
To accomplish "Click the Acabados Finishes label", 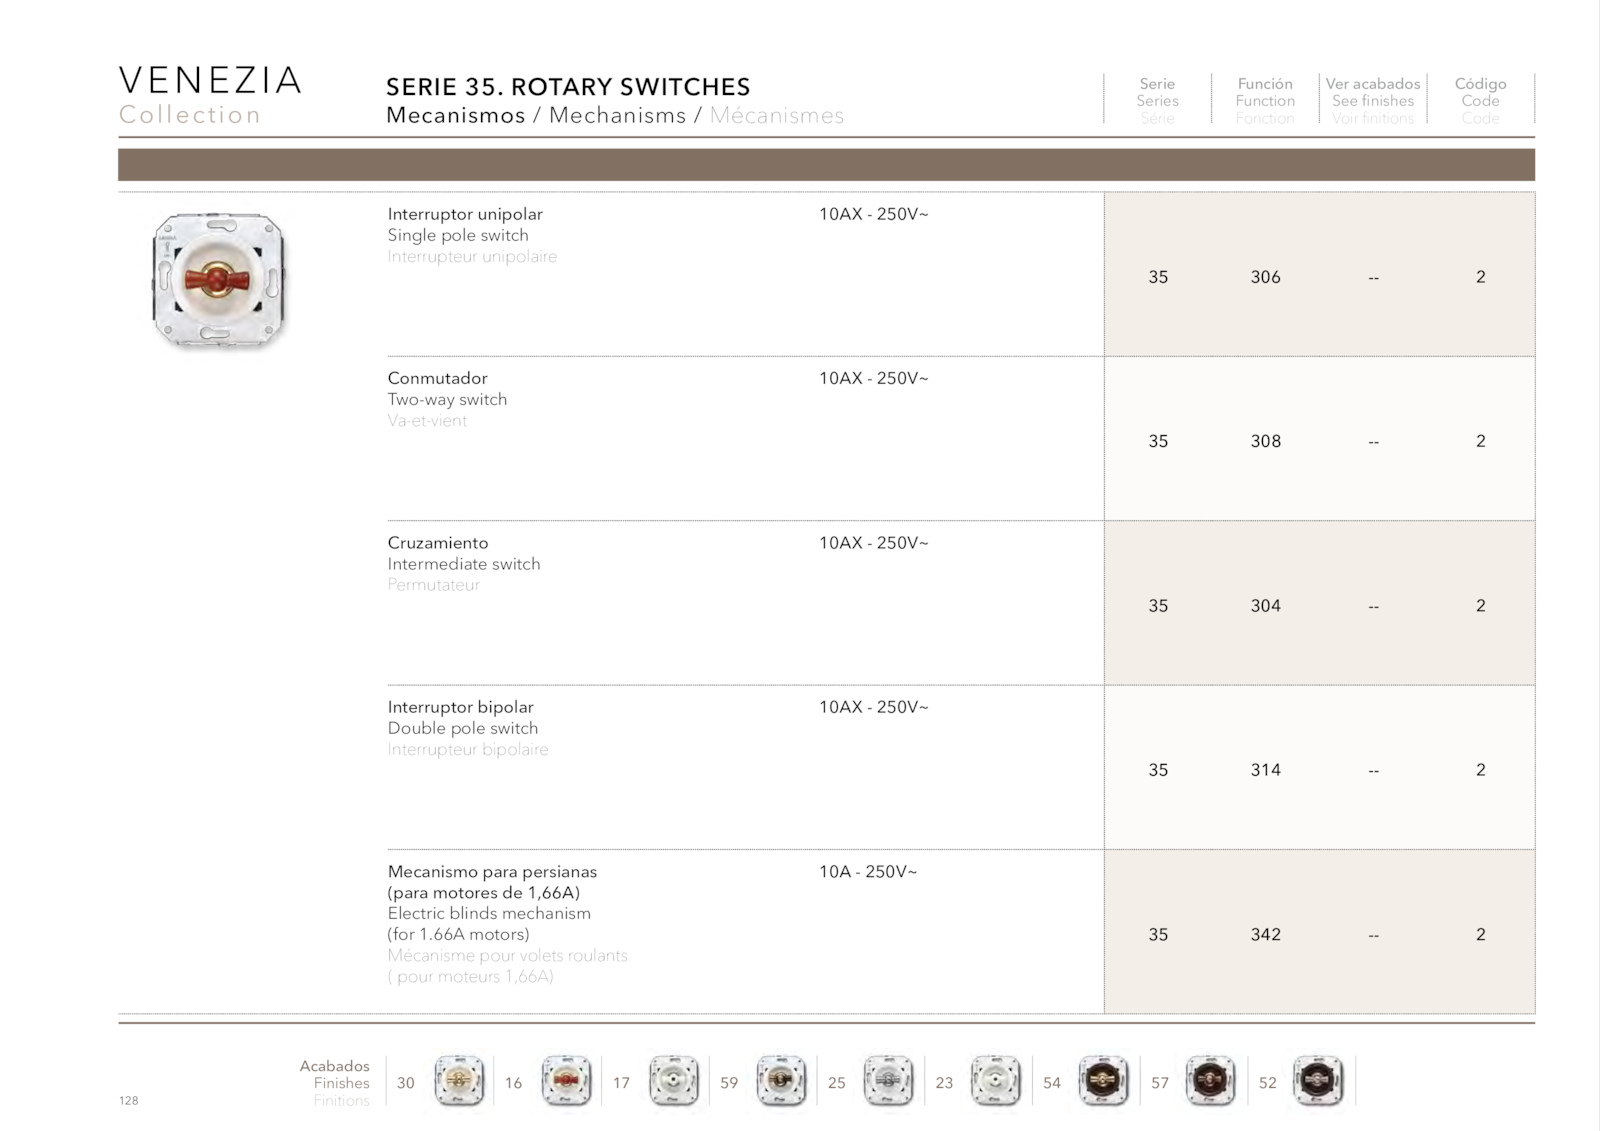I will (x=335, y=1083).
